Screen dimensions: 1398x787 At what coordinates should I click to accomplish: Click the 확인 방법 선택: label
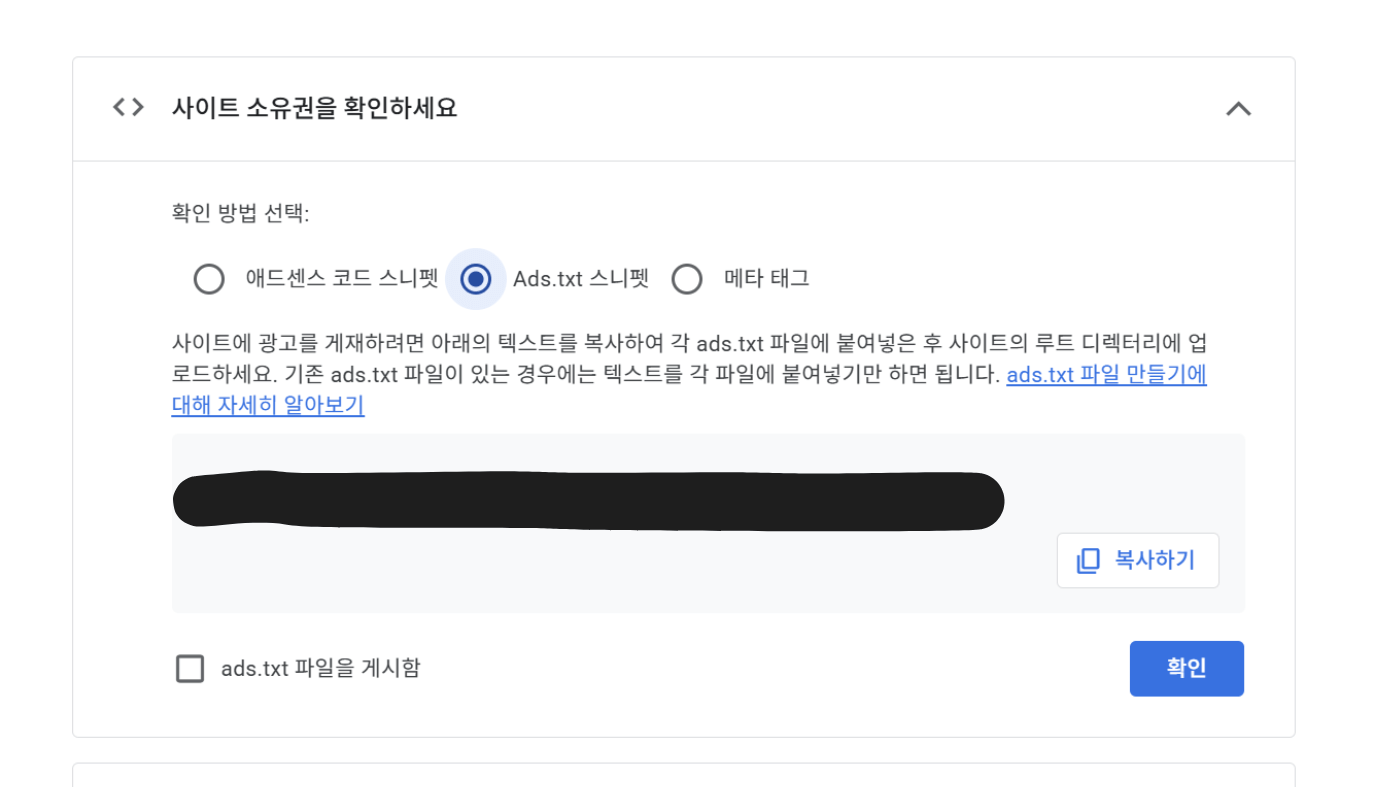point(240,213)
